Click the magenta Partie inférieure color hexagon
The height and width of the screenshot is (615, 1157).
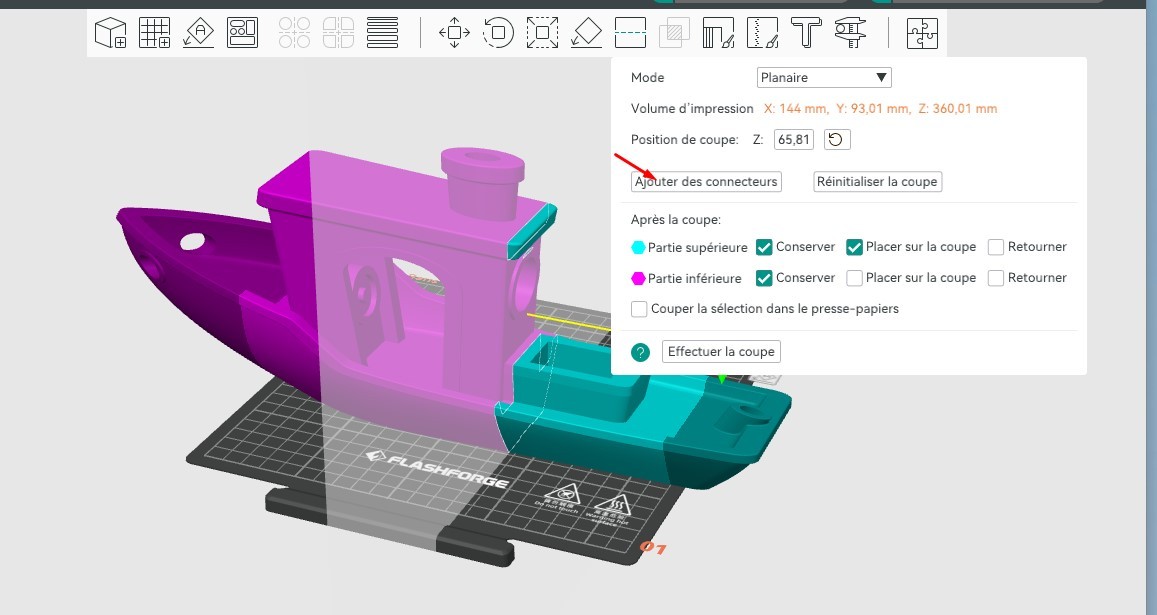638,278
